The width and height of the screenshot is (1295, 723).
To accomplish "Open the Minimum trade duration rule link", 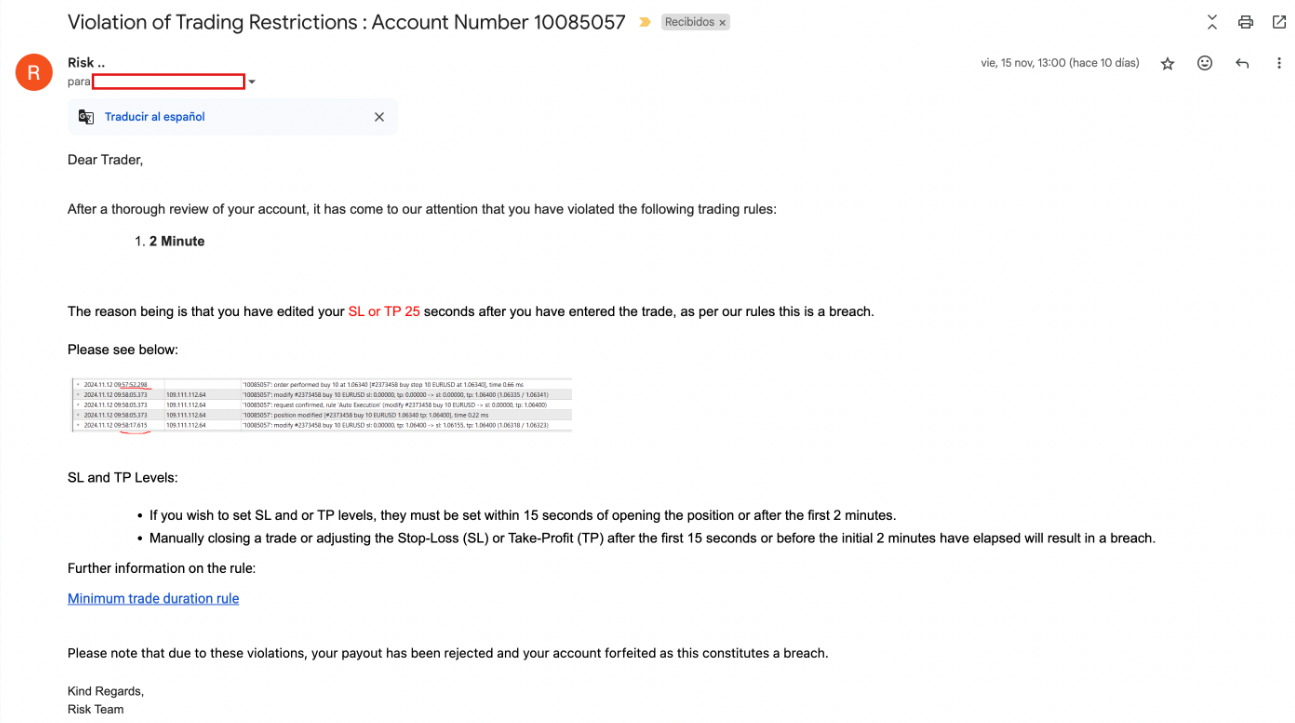I will pyautogui.click(x=153, y=599).
